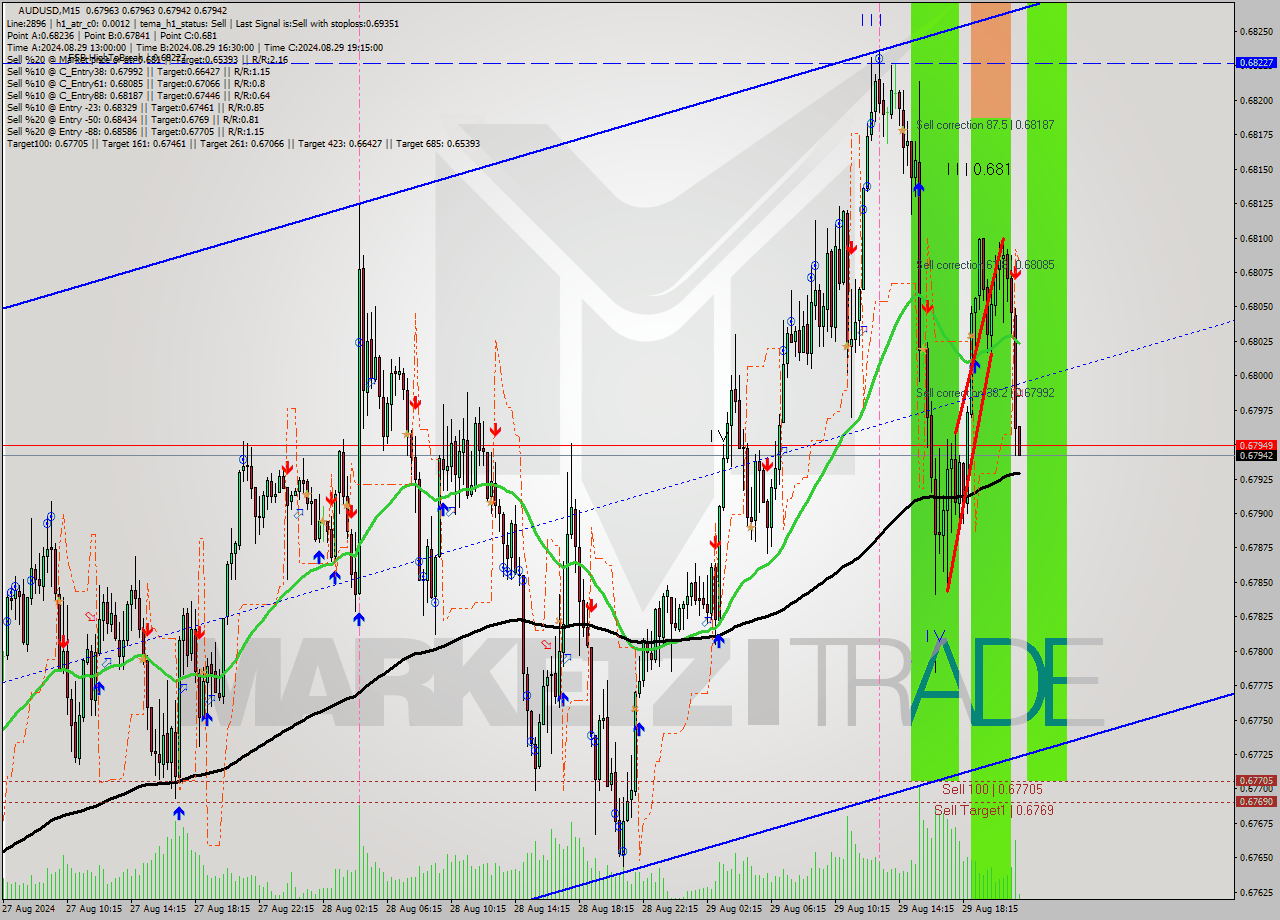Click the '29 Aug 18:15' time axis label
Viewport: 1280px width, 920px height.
tap(990, 909)
